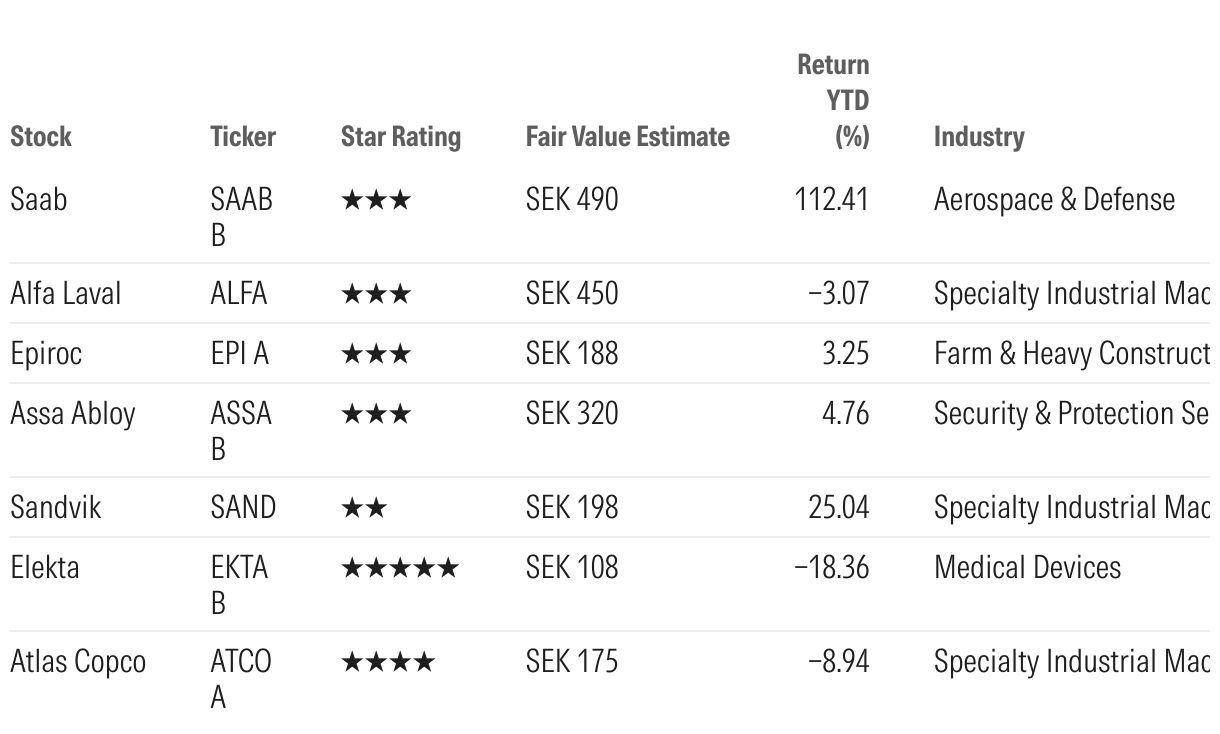The image size is (1220, 734).
Task: Select the Epiroc stock name
Action: click(46, 354)
